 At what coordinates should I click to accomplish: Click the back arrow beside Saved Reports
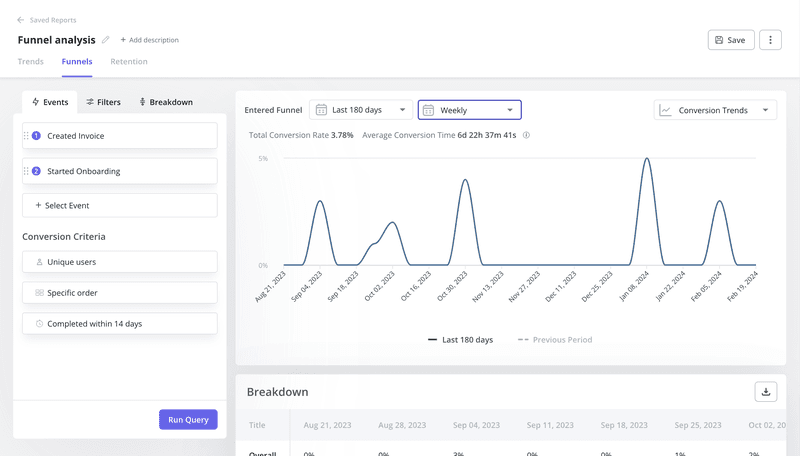coord(21,20)
